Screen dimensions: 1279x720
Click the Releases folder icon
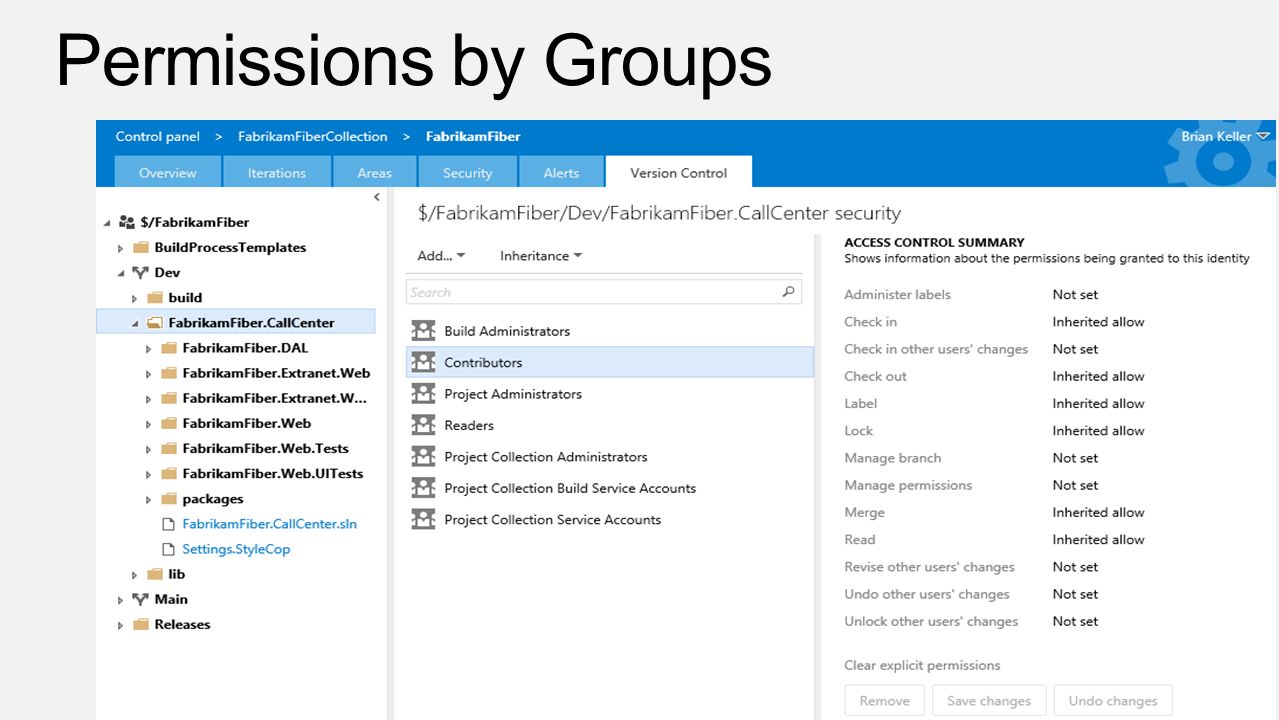pyautogui.click(x=140, y=624)
